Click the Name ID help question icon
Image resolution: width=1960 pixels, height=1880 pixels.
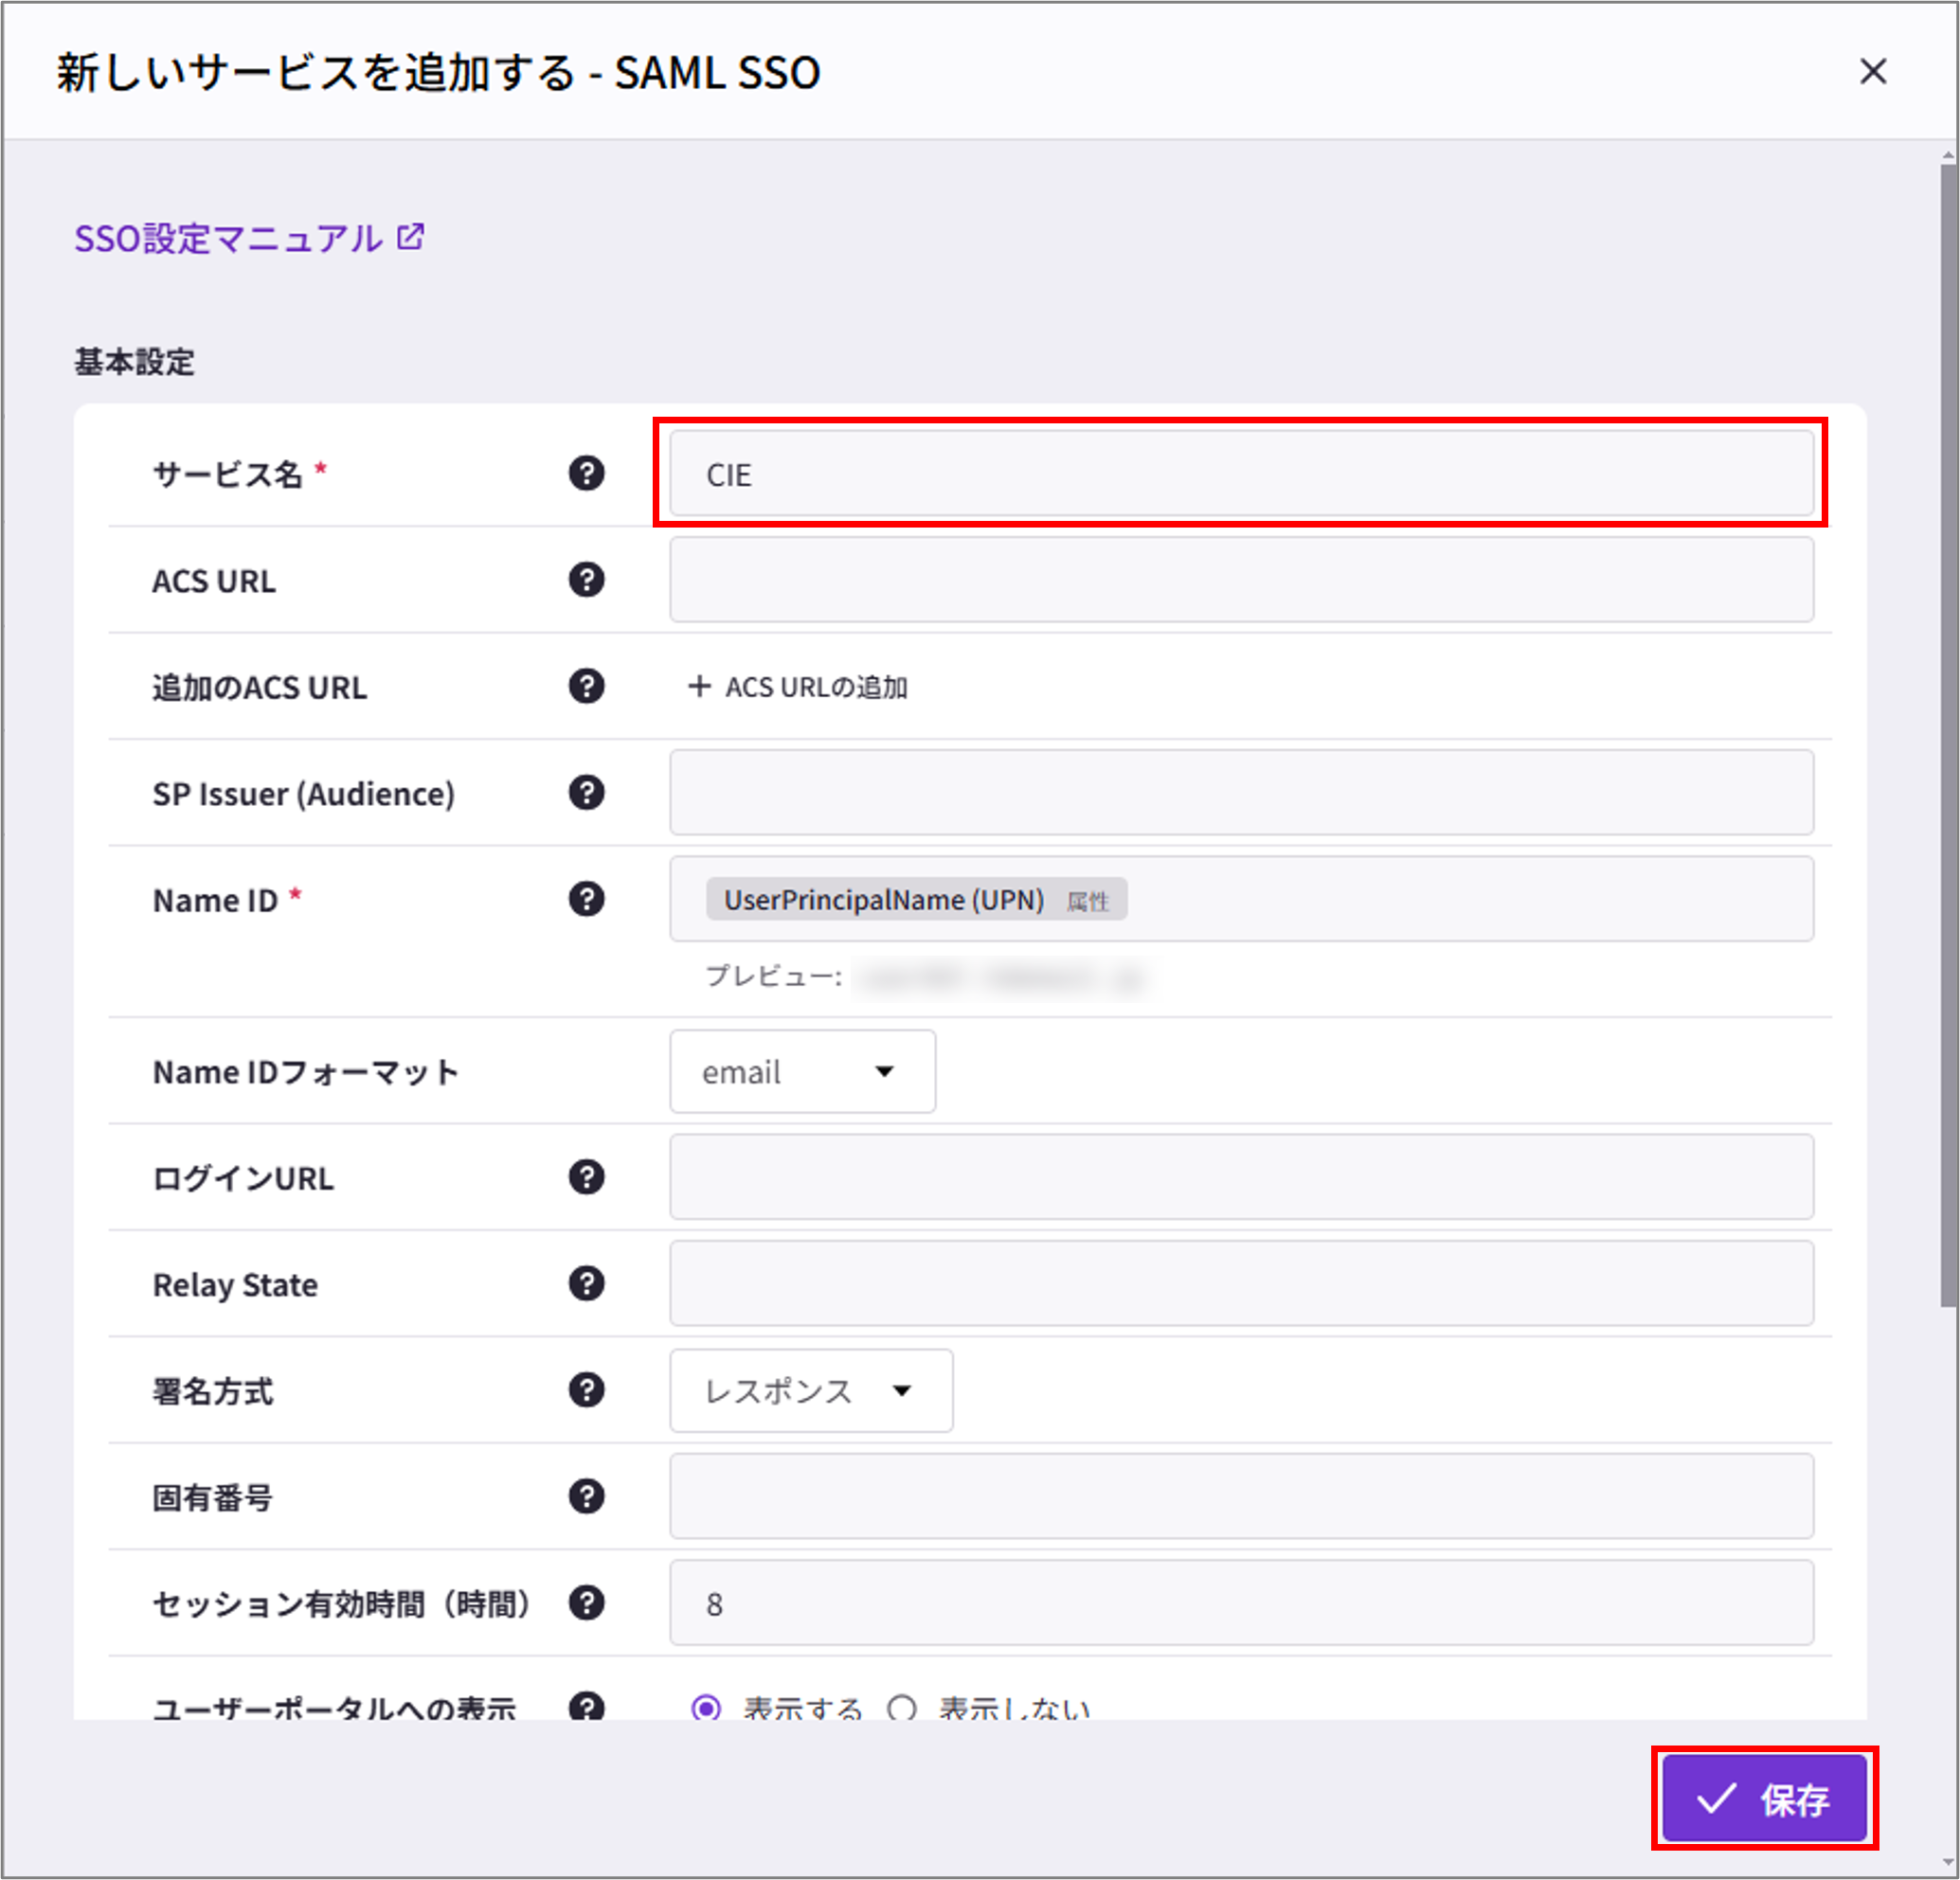tap(587, 899)
